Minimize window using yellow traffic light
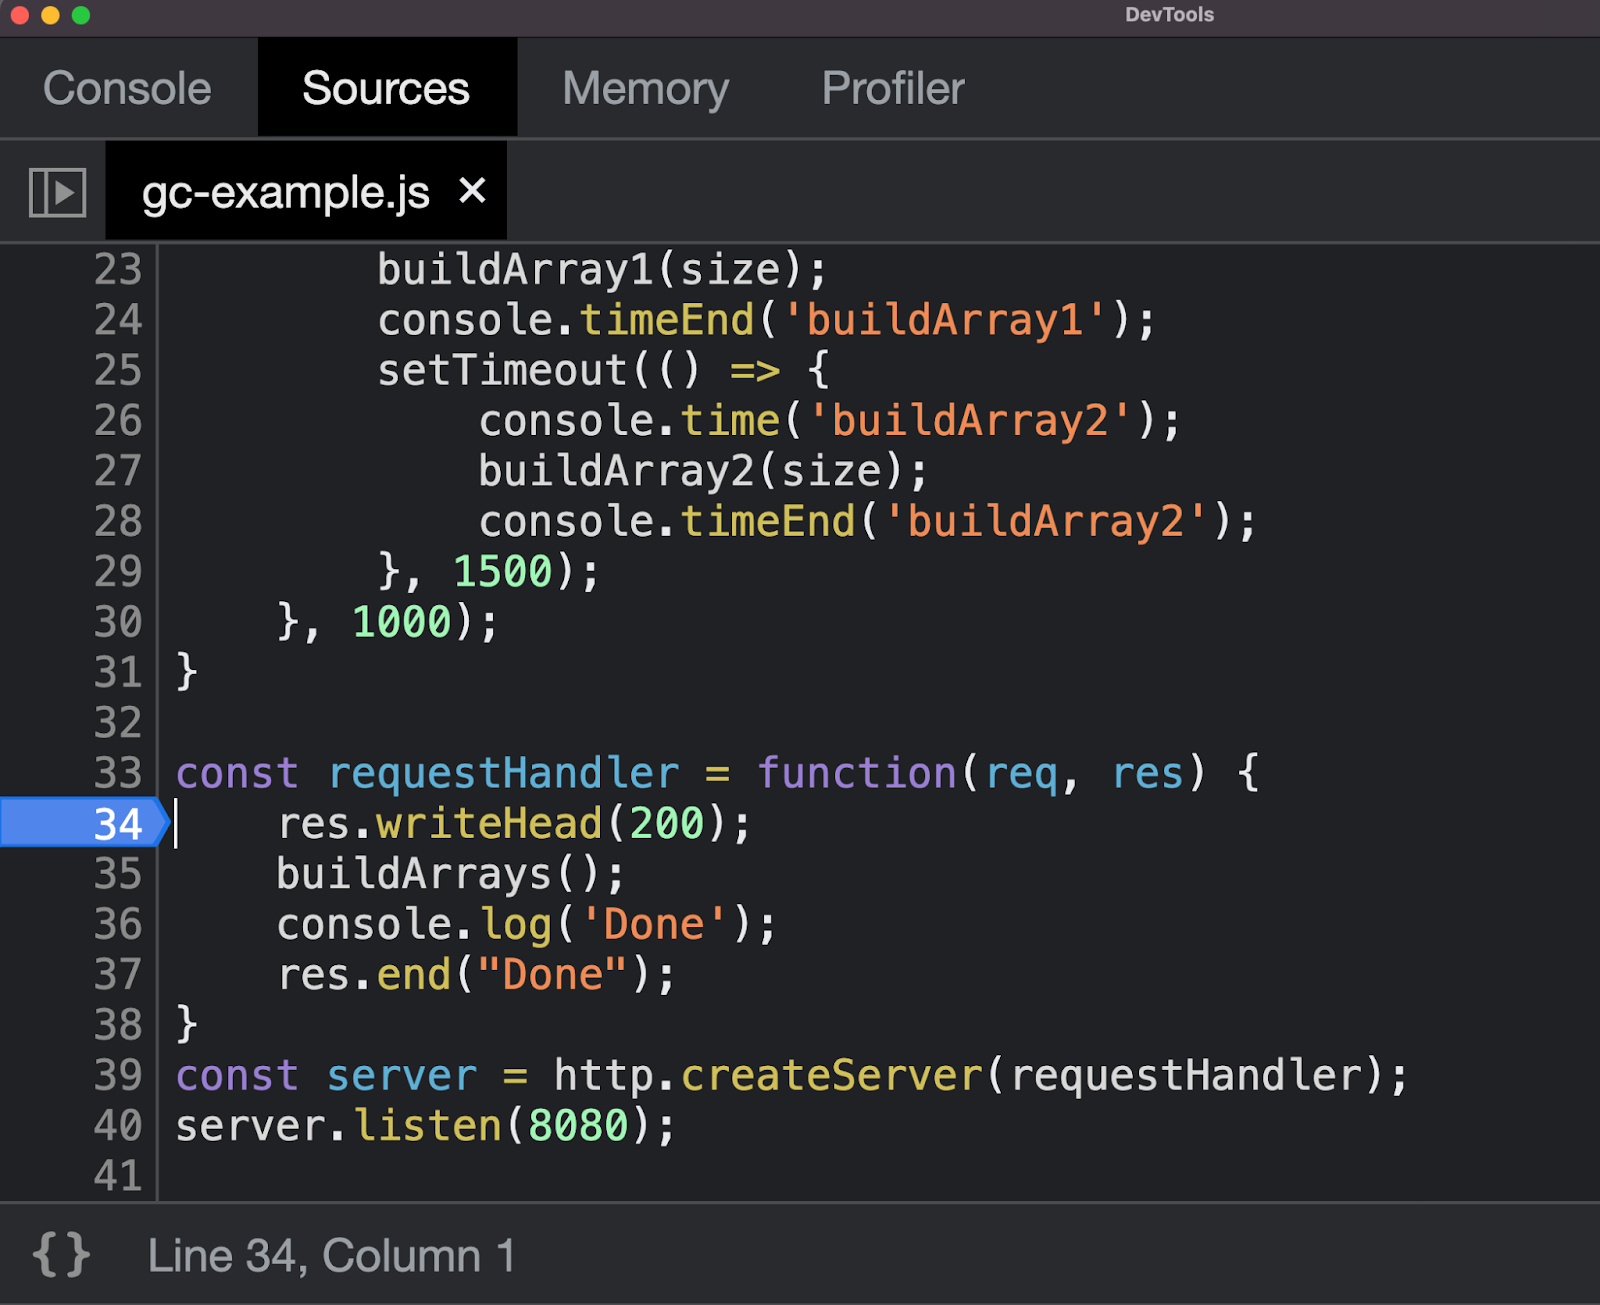The height and width of the screenshot is (1305, 1600). (x=50, y=15)
